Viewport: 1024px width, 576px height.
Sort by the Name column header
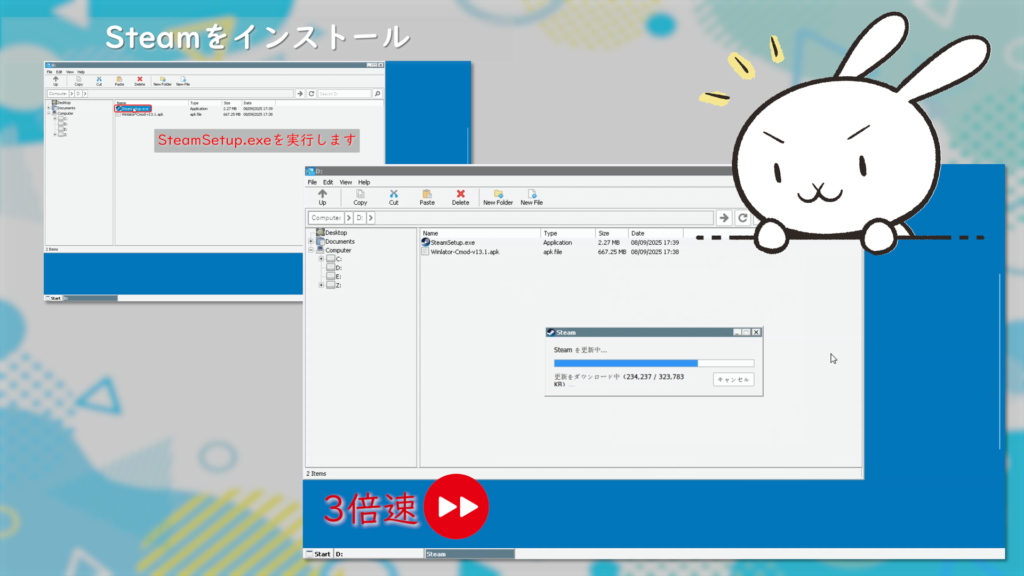[x=480, y=233]
